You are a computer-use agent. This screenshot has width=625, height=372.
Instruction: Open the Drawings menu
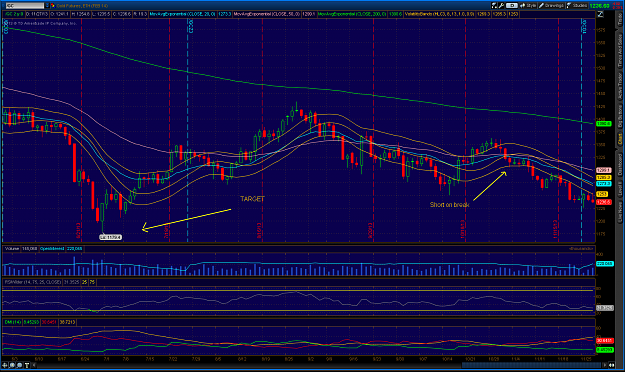click(x=551, y=6)
